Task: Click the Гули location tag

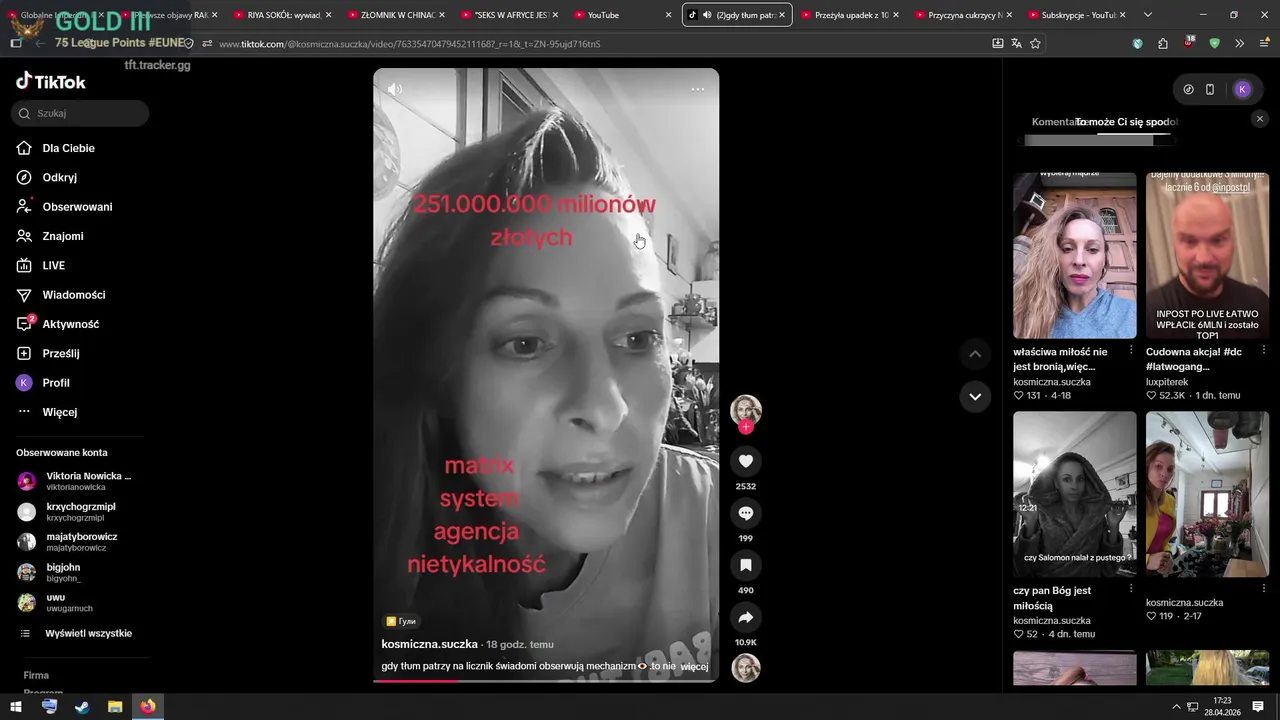Action: 401,621
